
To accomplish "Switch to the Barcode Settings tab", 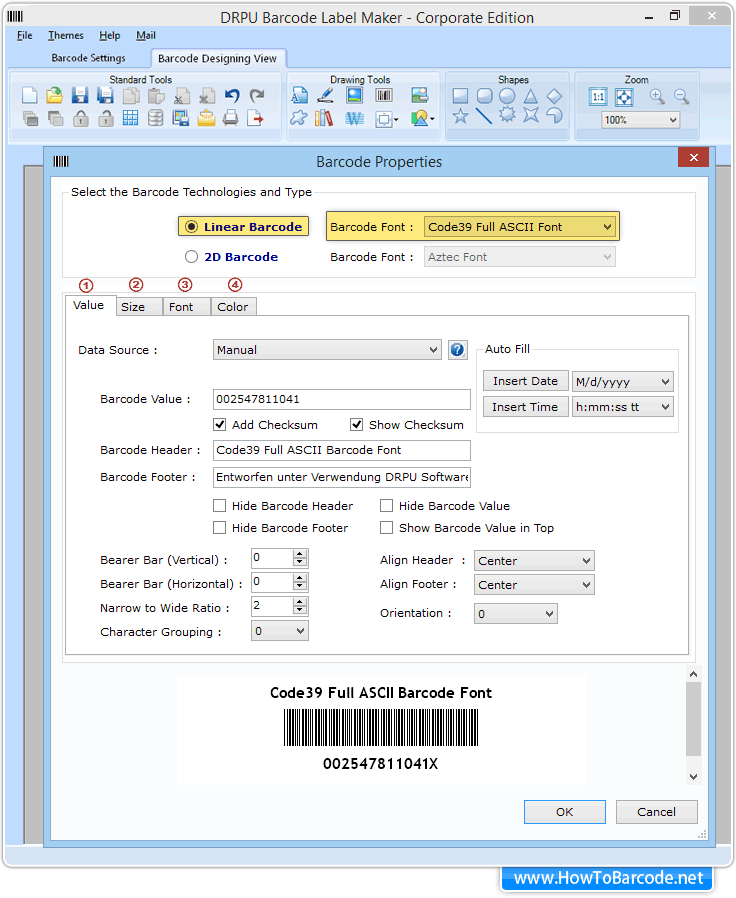I will tap(88, 58).
